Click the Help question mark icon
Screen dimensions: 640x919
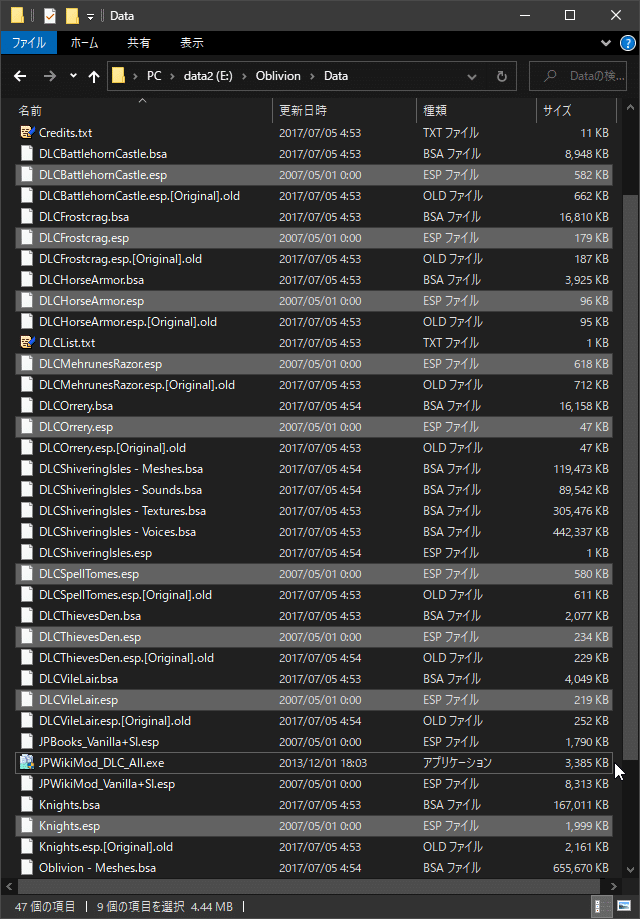(628, 43)
